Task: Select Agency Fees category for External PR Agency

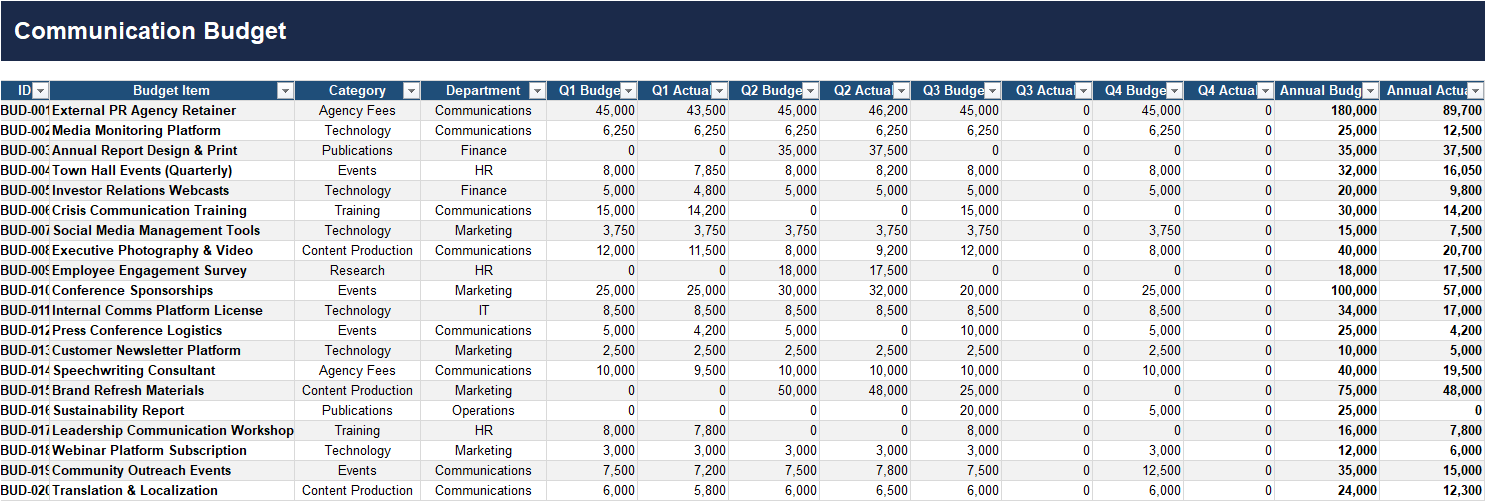Action: tap(357, 111)
